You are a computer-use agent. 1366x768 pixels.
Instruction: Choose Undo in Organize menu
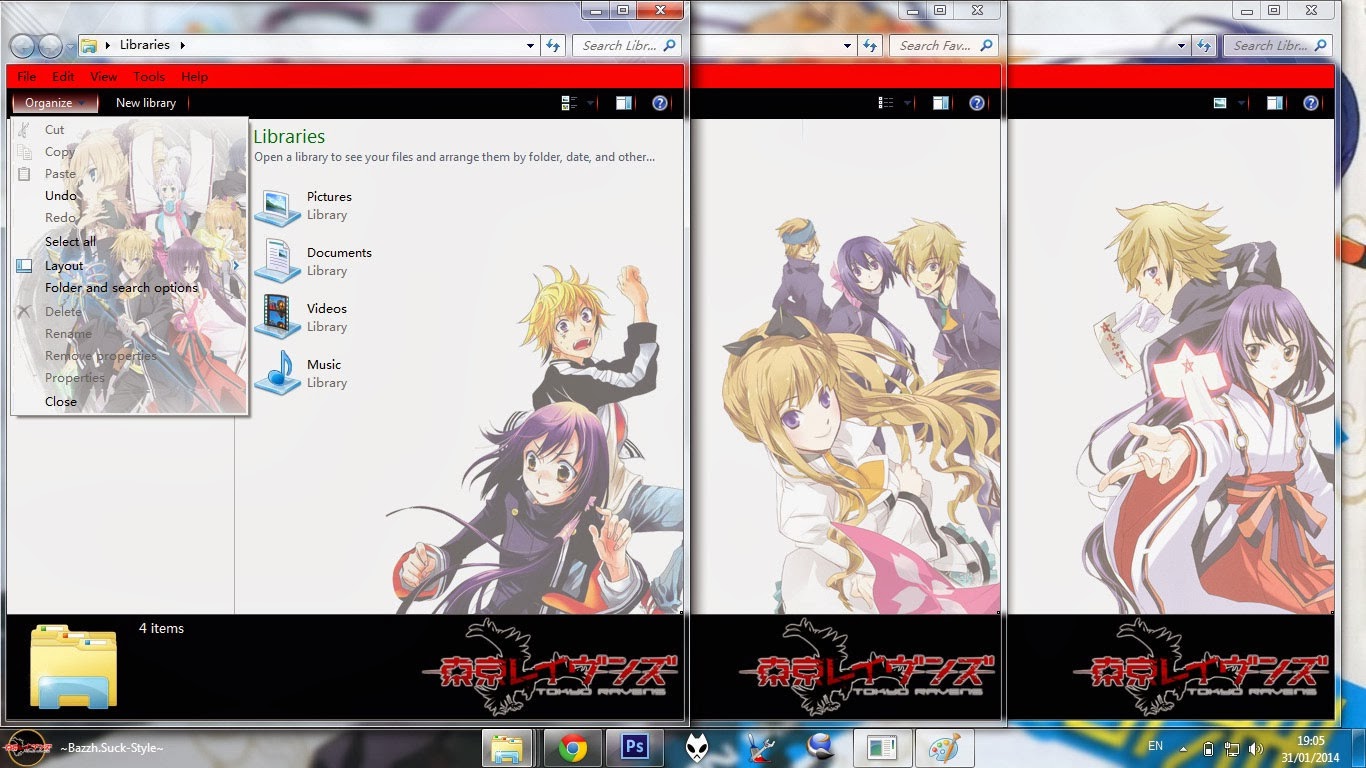pos(128,196)
